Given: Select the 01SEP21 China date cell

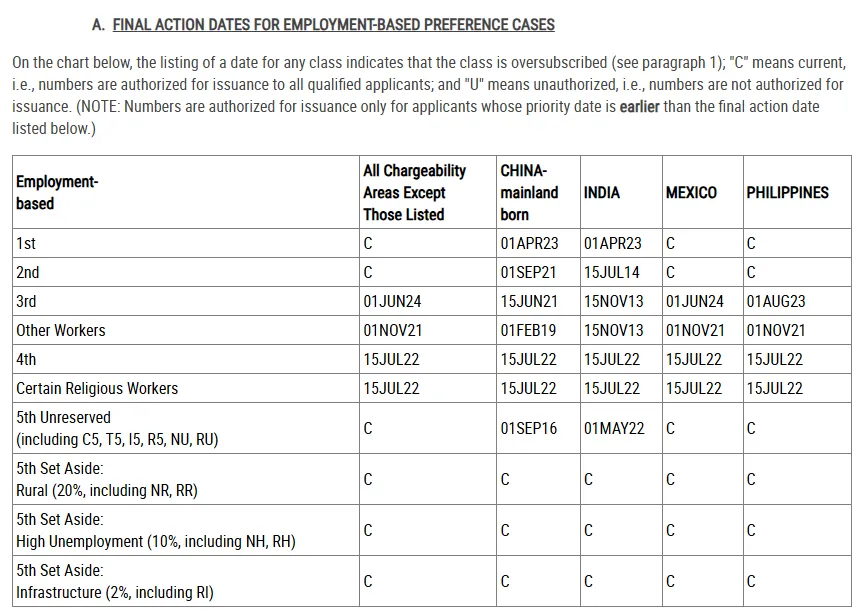Looking at the screenshot, I should point(529,272).
